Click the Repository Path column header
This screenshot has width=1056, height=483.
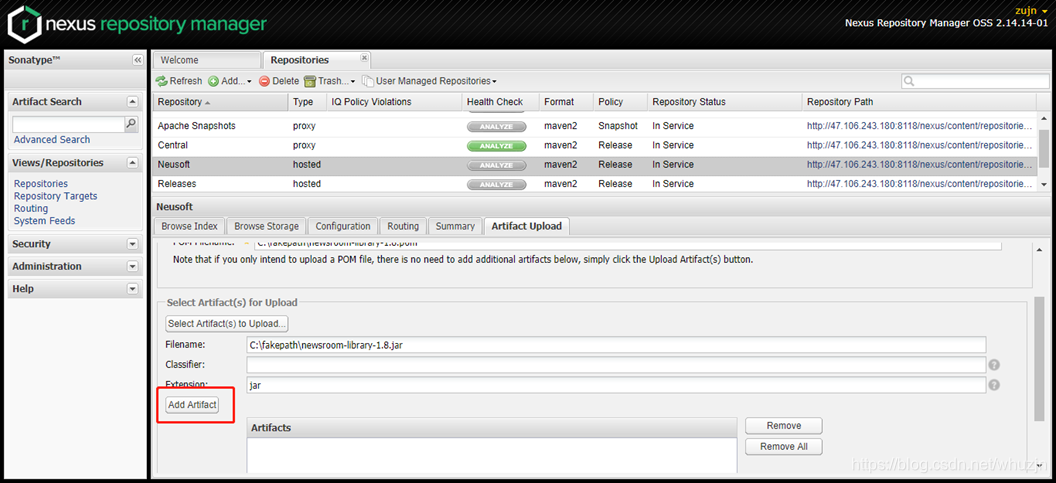(x=919, y=102)
